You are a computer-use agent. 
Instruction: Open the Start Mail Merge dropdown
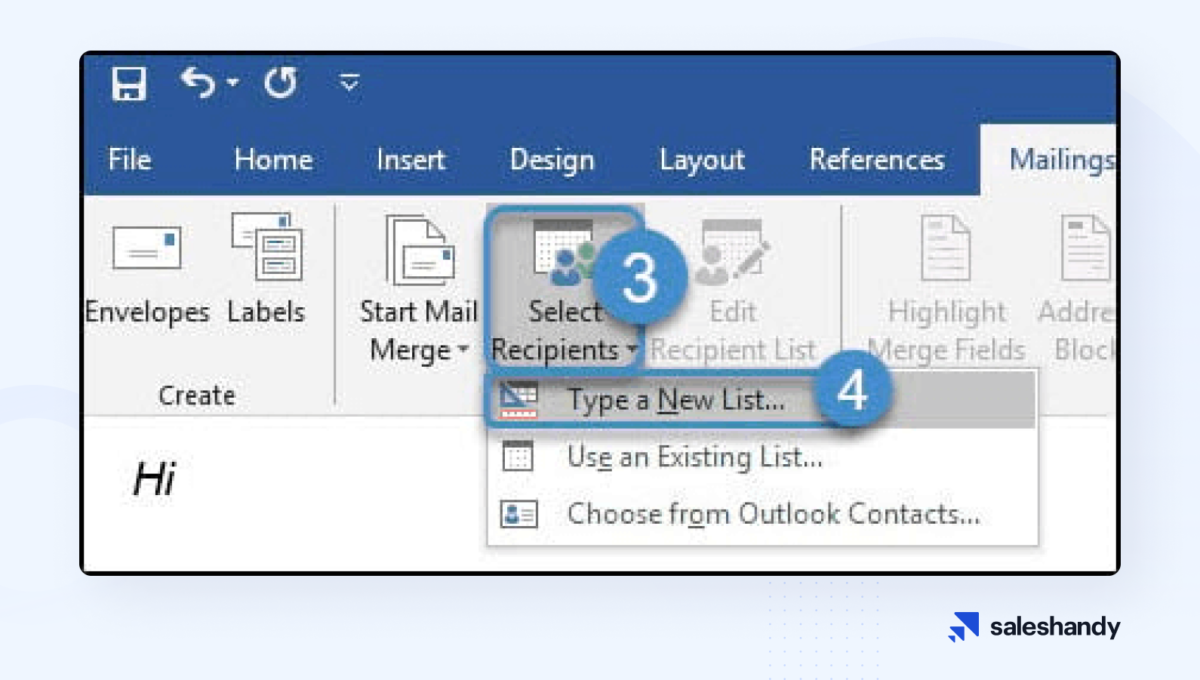[419, 290]
